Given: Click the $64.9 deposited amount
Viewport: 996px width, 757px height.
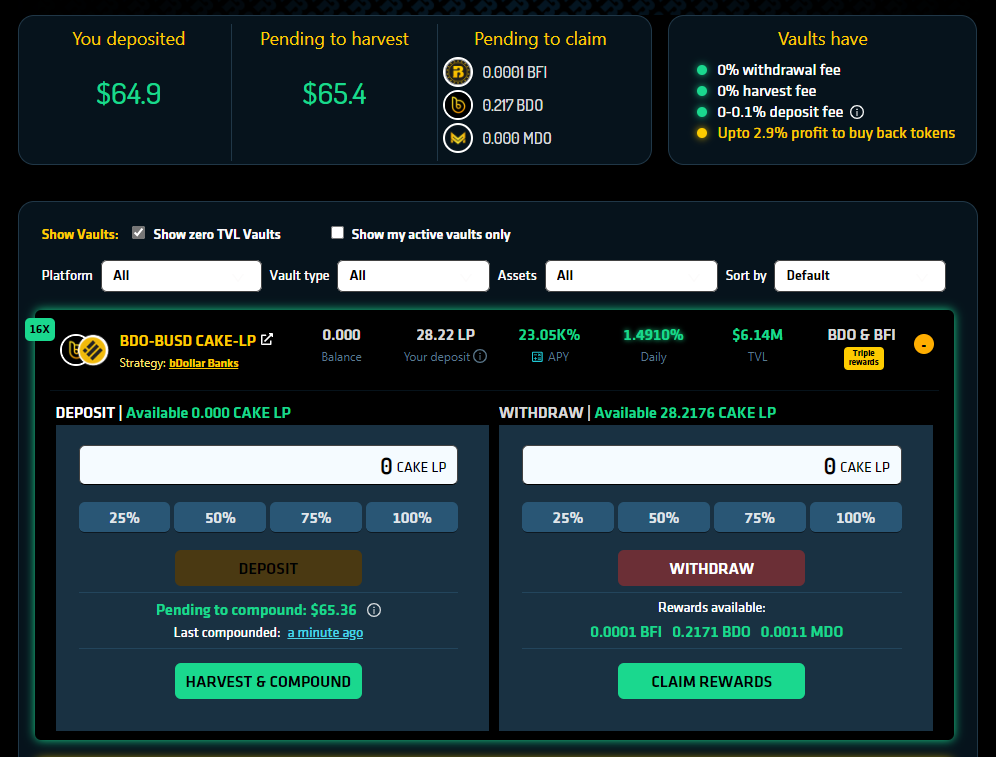Looking at the screenshot, I should tap(128, 94).
